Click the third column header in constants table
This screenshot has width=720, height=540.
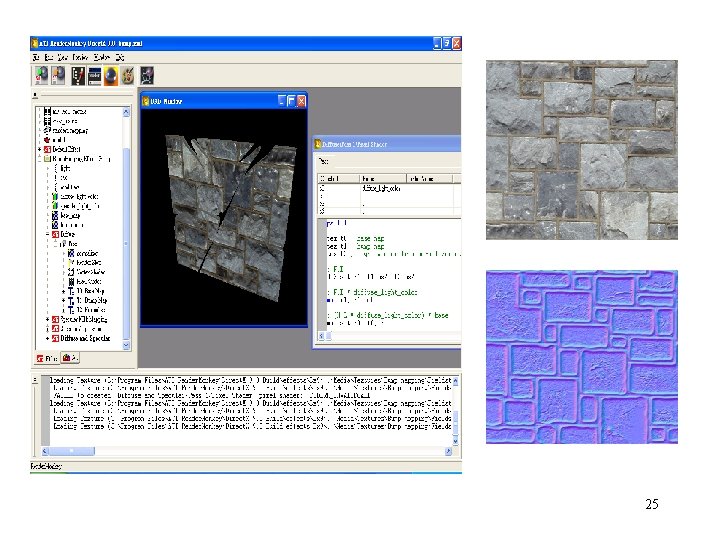pyautogui.click(x=429, y=178)
